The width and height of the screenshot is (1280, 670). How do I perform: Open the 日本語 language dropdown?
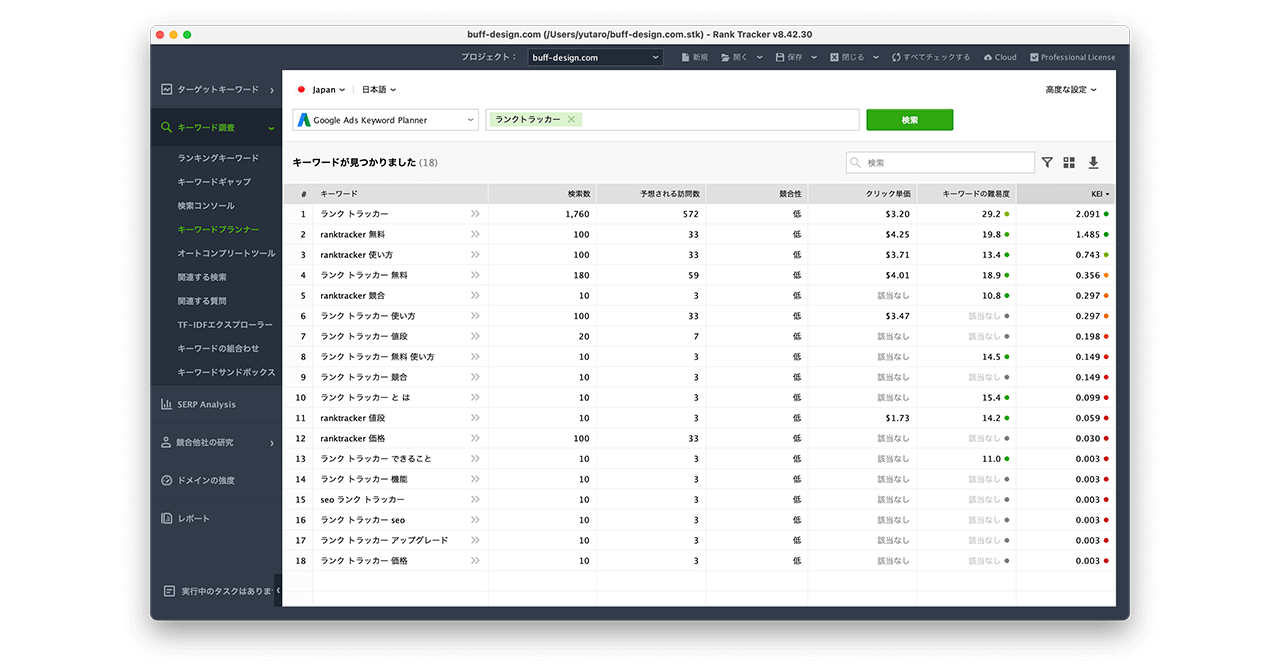pos(379,90)
